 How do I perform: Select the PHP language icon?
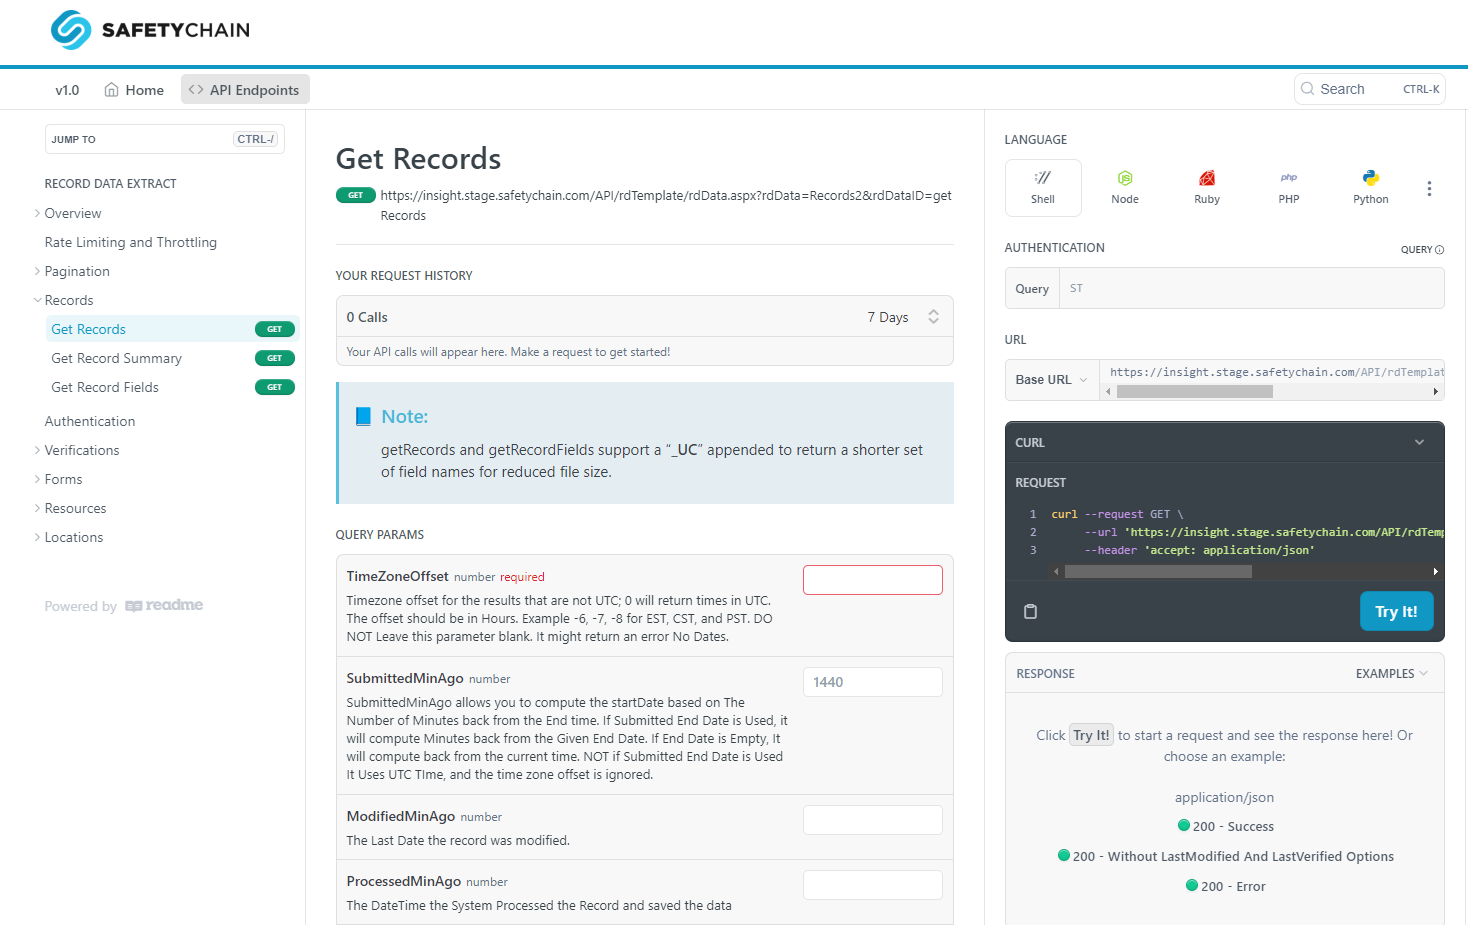(1289, 187)
